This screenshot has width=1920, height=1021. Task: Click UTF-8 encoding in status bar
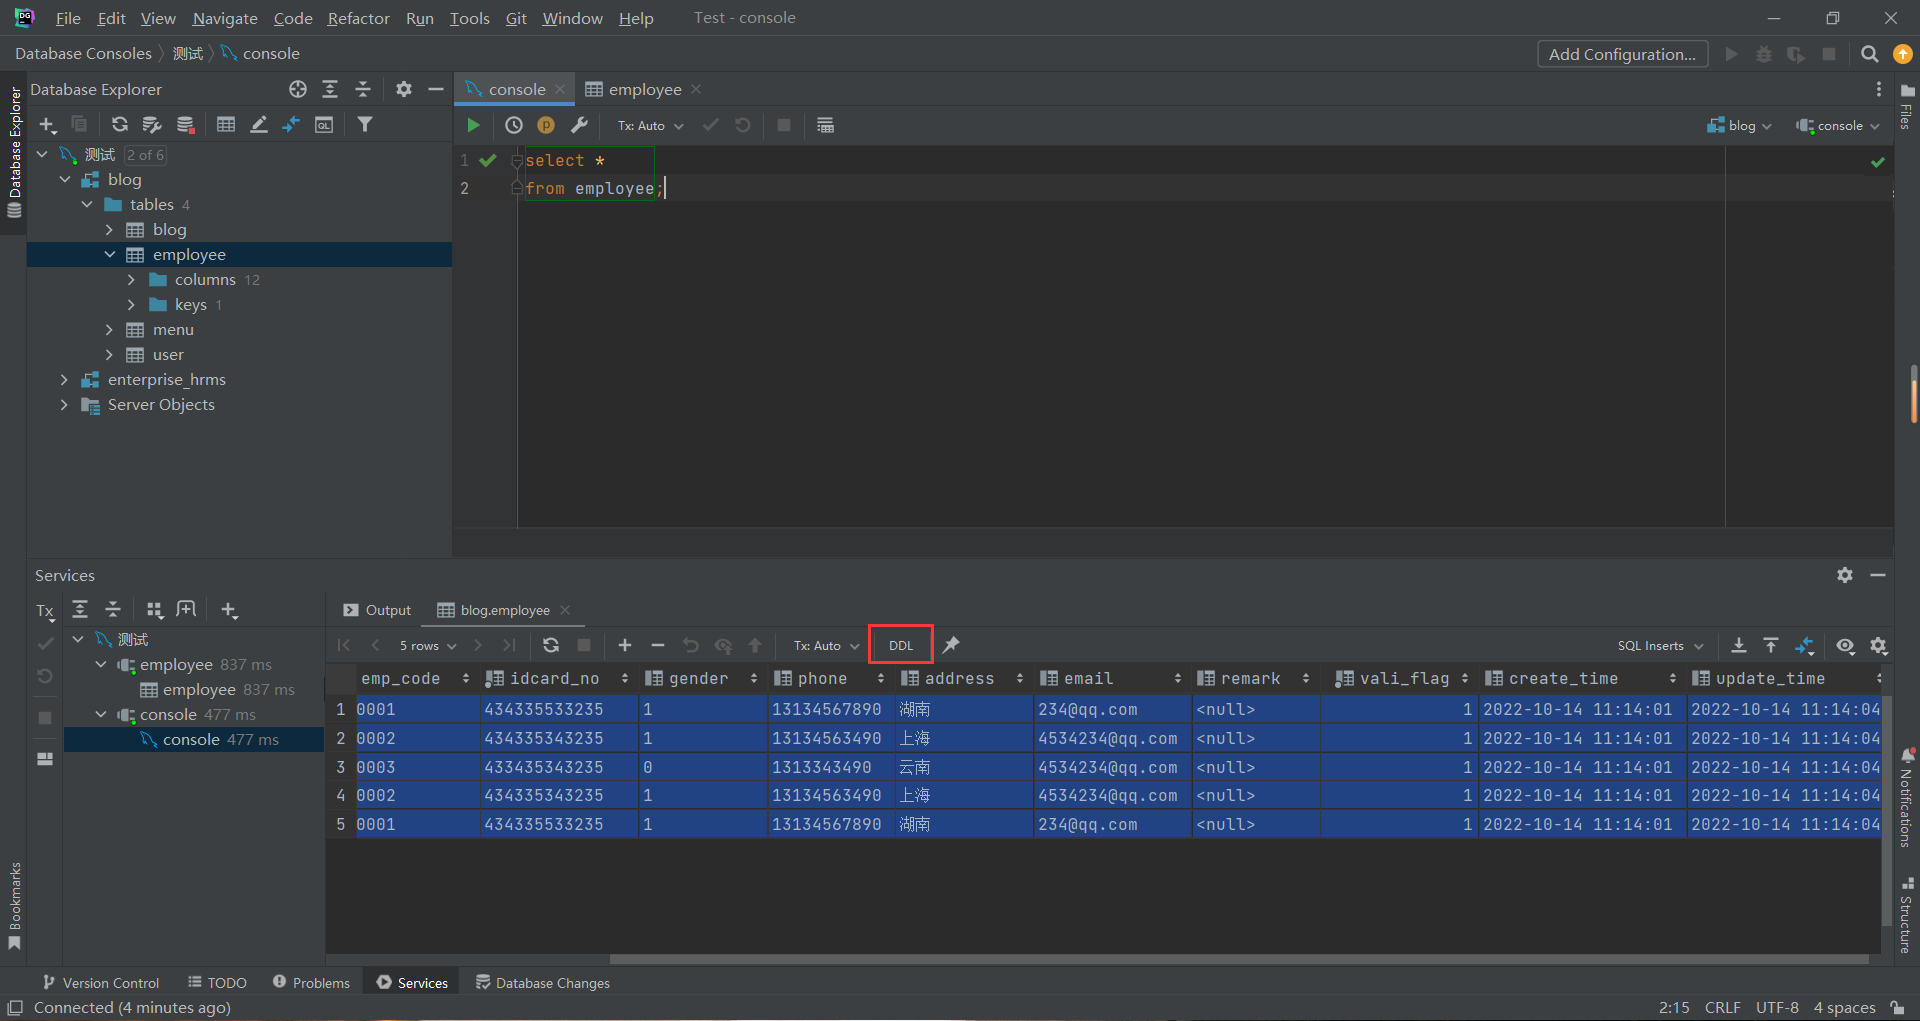[x=1777, y=1007]
